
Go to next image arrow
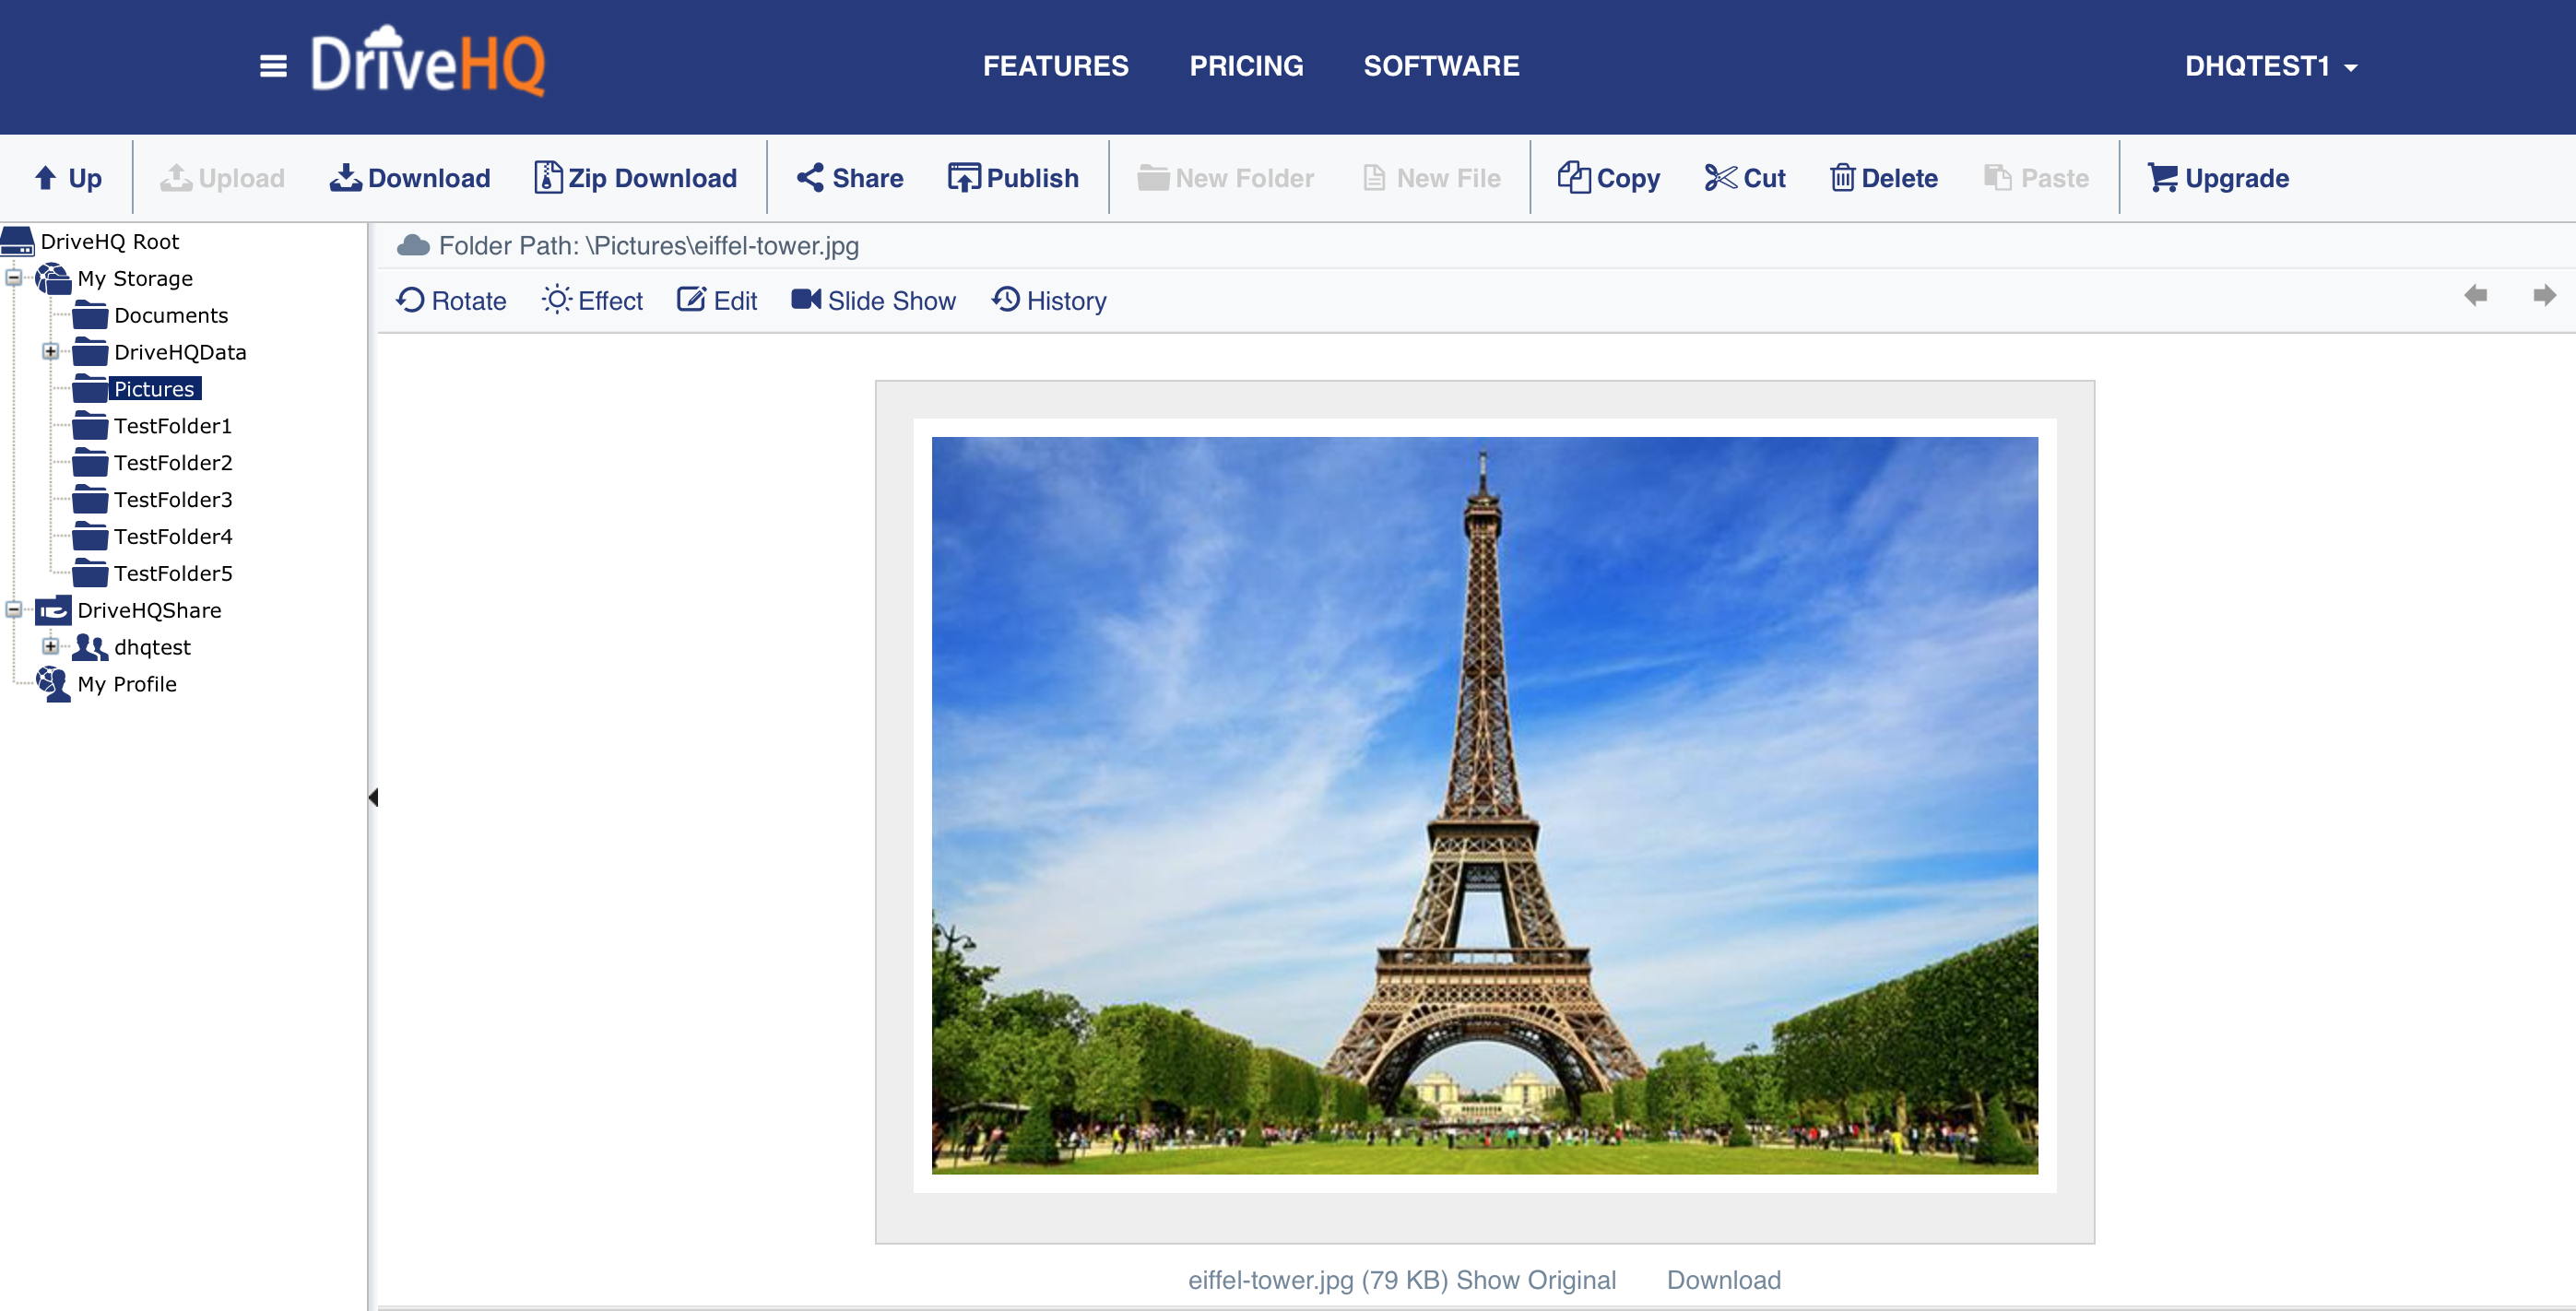click(x=2543, y=295)
